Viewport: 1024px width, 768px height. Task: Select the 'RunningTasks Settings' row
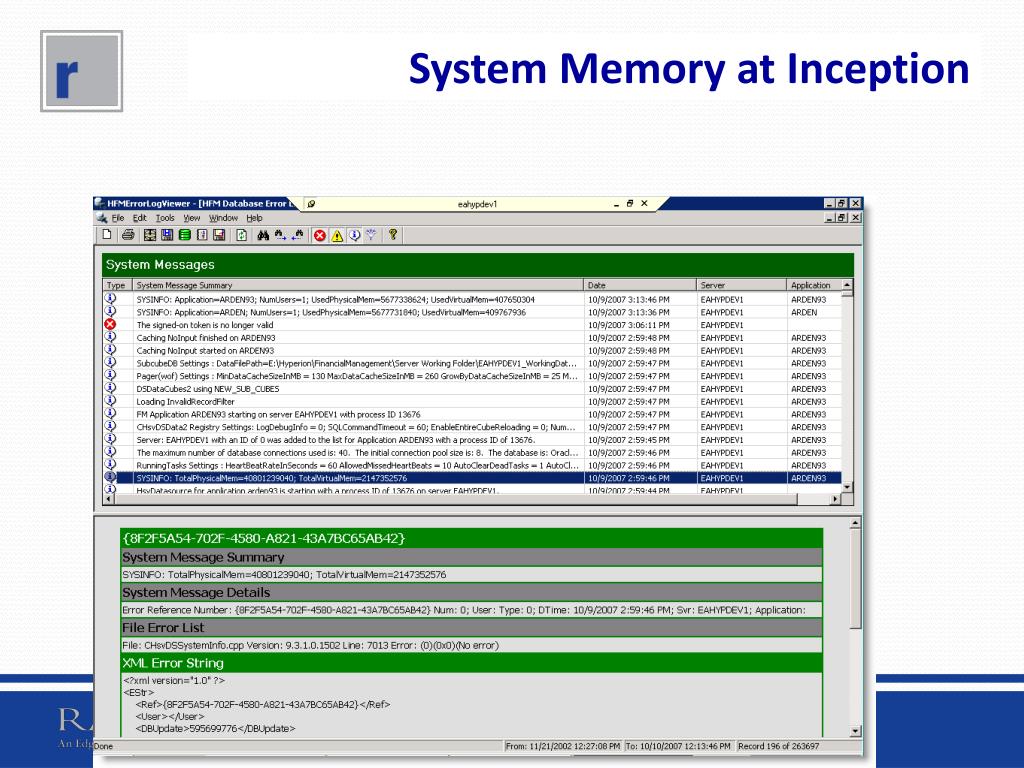pos(472,466)
